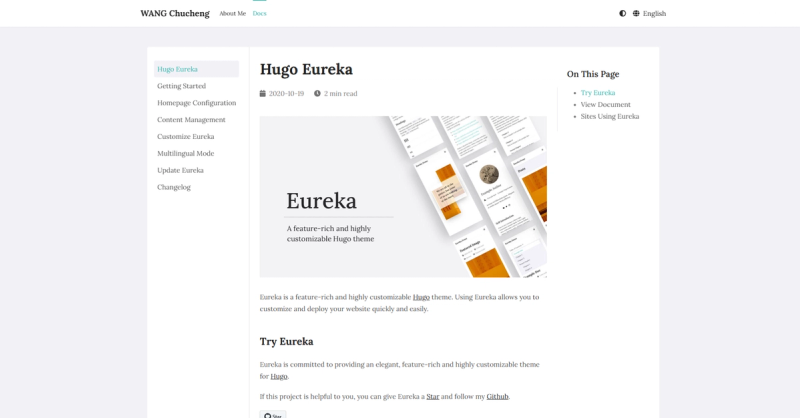Open the English language dropdown
Screen dimensions: 800x418
click(649, 13)
